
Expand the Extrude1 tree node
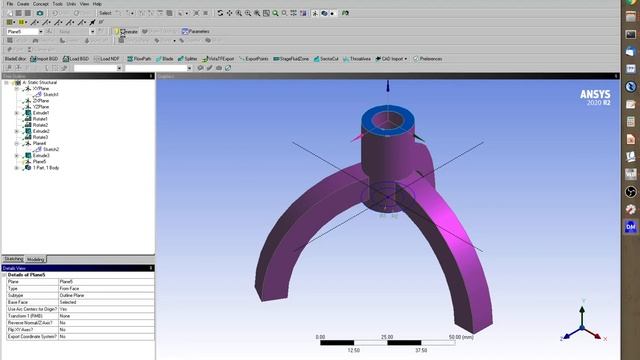click(x=17, y=113)
